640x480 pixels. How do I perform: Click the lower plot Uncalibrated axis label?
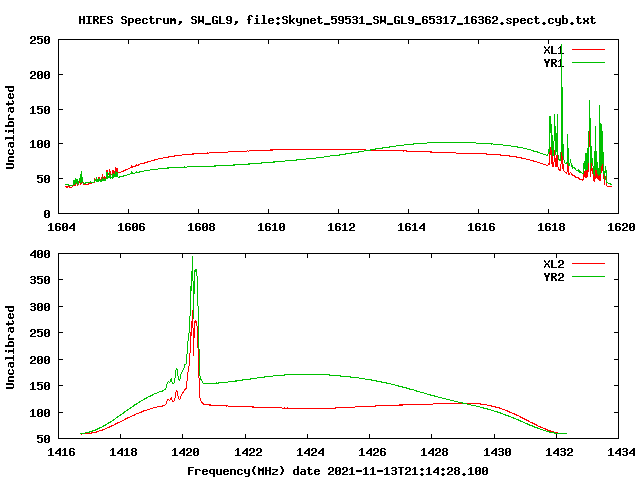click(x=10, y=347)
